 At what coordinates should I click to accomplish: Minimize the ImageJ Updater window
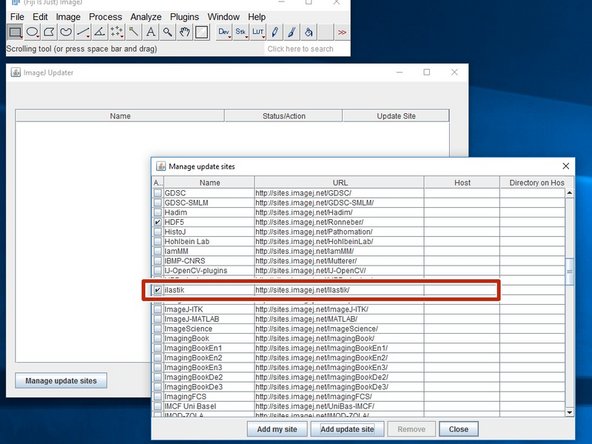[399, 72]
